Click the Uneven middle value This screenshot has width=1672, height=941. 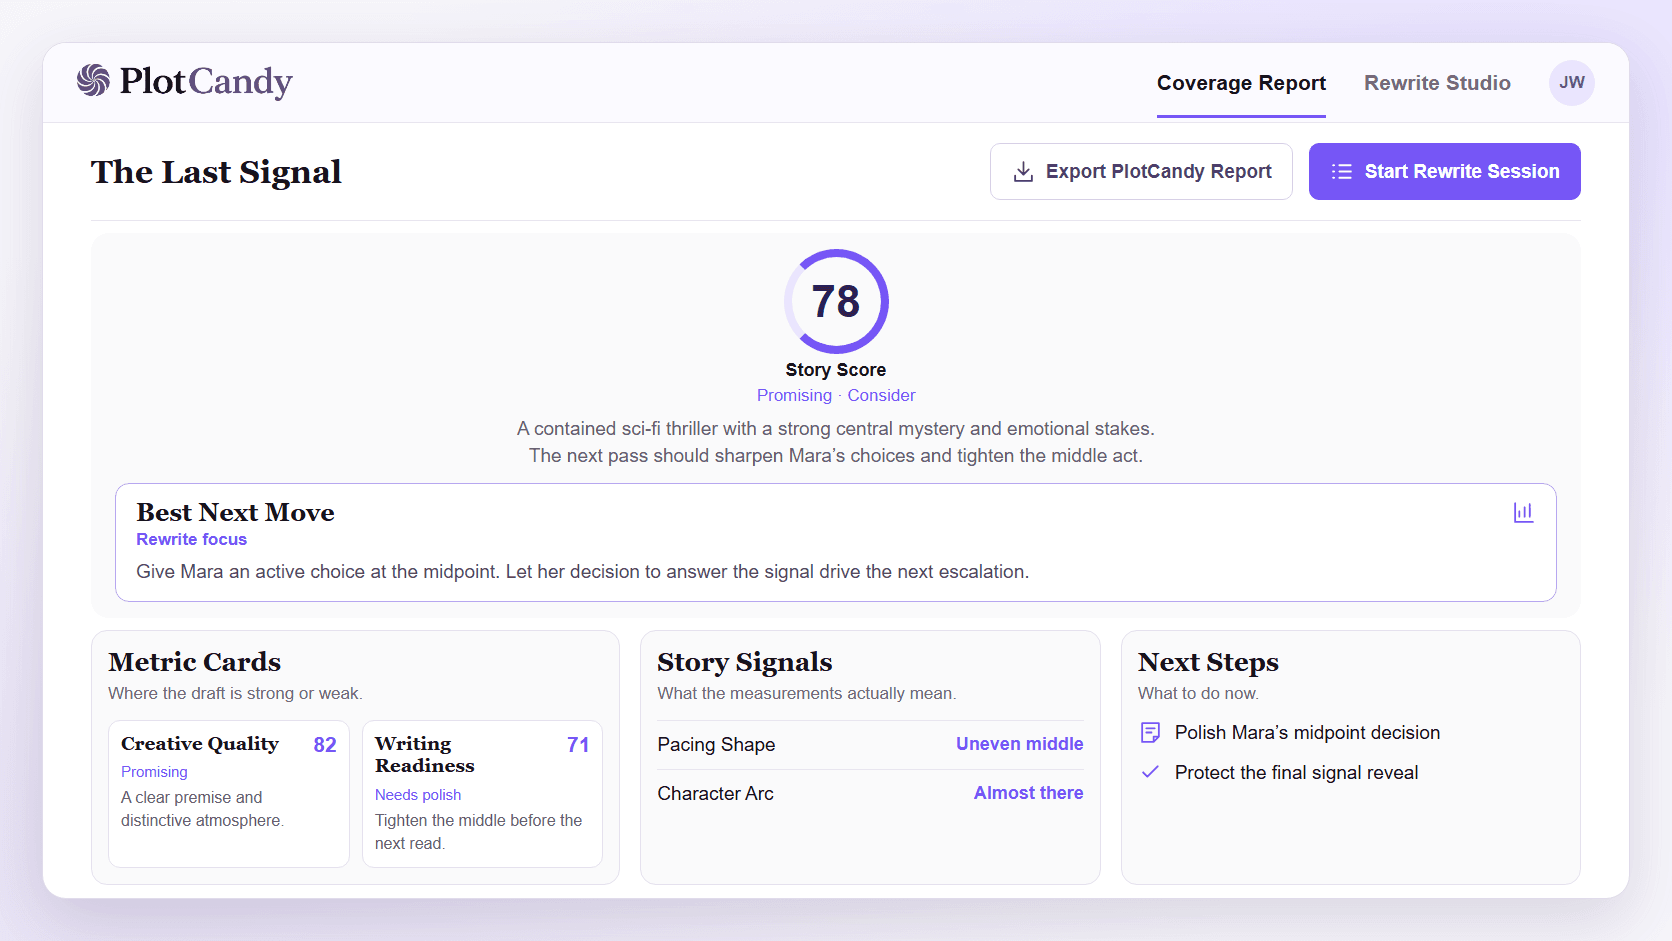point(1019,744)
